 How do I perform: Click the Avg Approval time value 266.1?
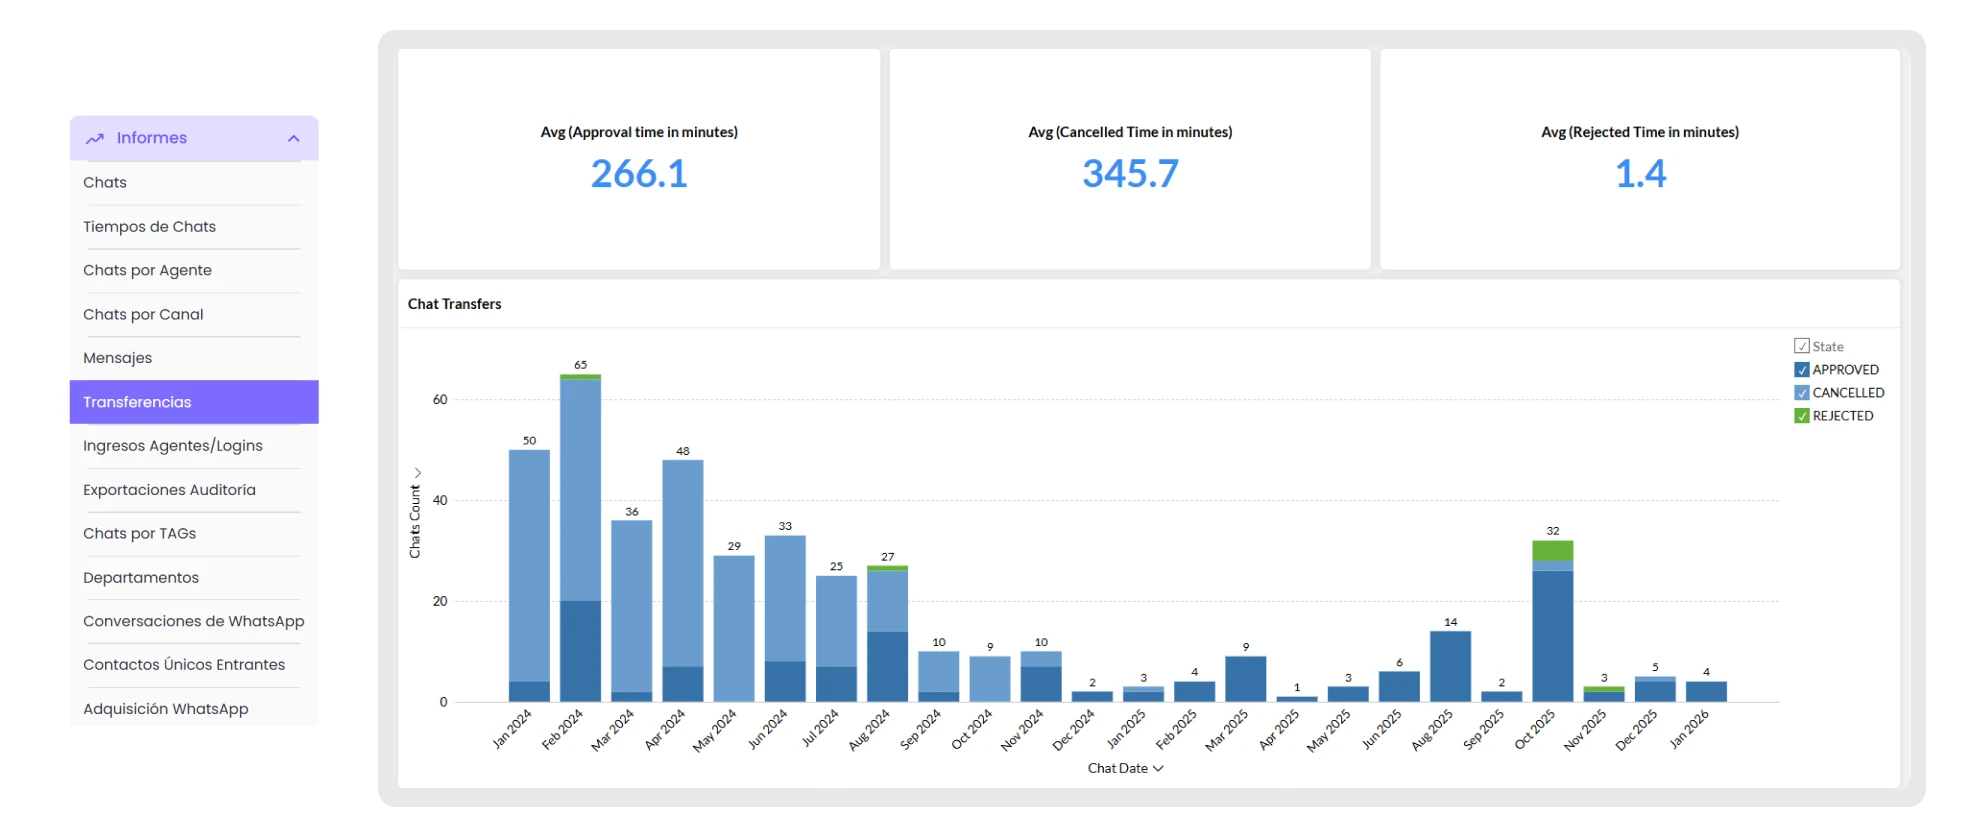pyautogui.click(x=639, y=174)
